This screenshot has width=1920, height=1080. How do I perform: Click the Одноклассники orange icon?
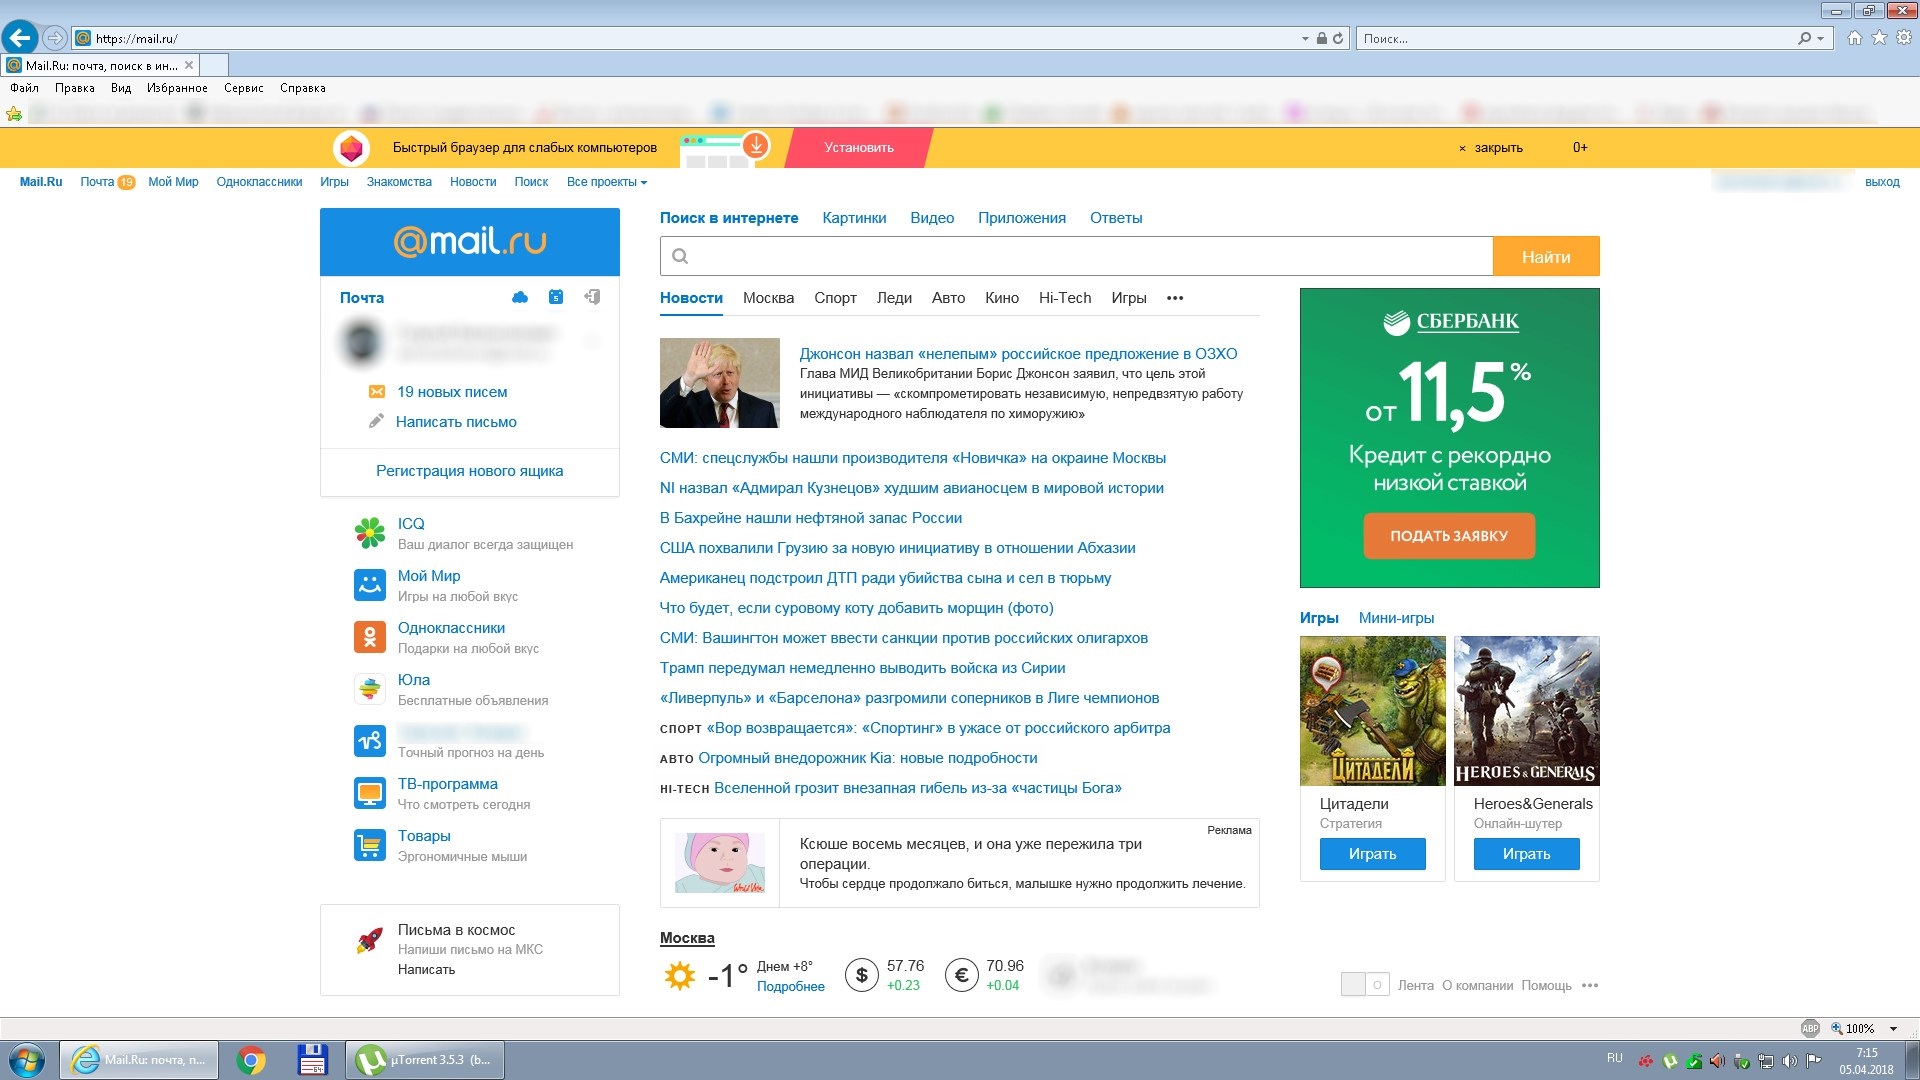370,637
